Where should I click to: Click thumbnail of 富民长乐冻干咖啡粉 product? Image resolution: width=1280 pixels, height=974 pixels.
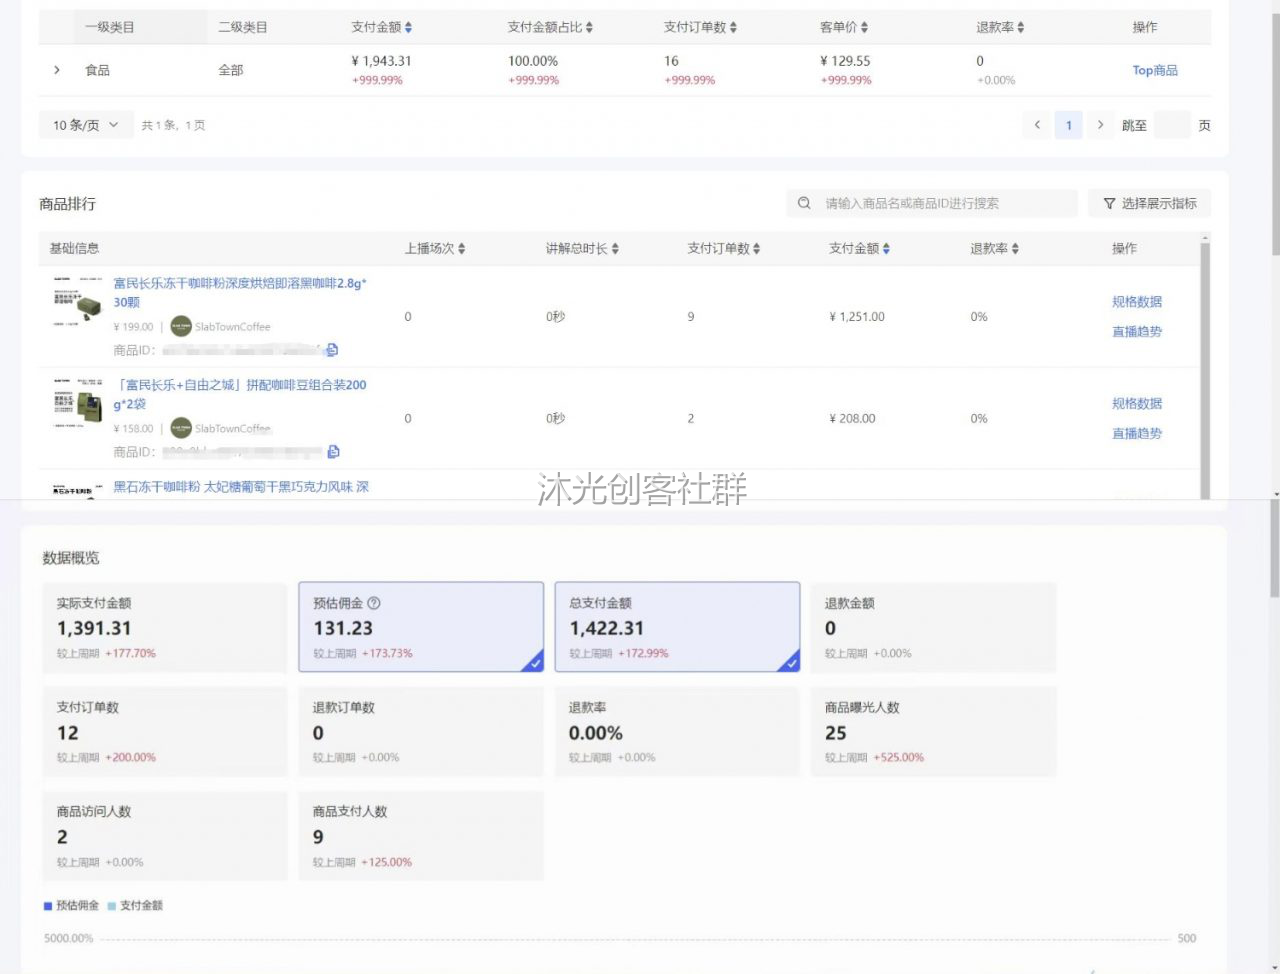(78, 302)
